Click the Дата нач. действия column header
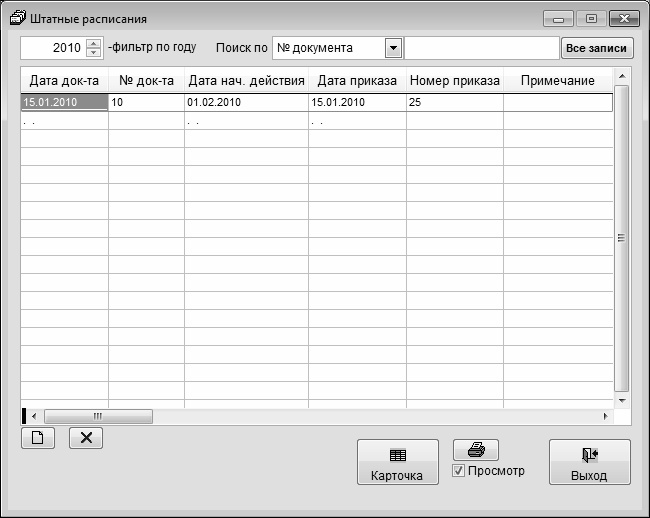Image resolution: width=650 pixels, height=518 pixels. point(246,80)
